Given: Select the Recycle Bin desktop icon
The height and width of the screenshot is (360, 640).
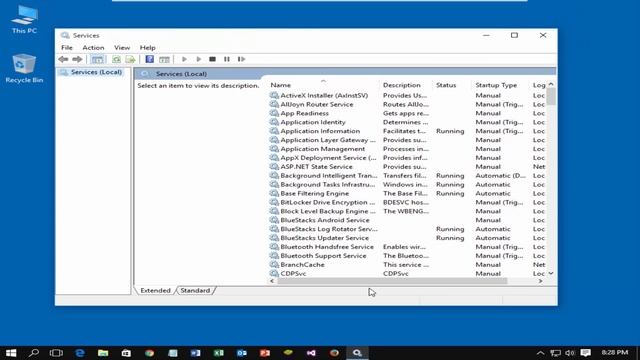Looking at the screenshot, I should [x=24, y=69].
